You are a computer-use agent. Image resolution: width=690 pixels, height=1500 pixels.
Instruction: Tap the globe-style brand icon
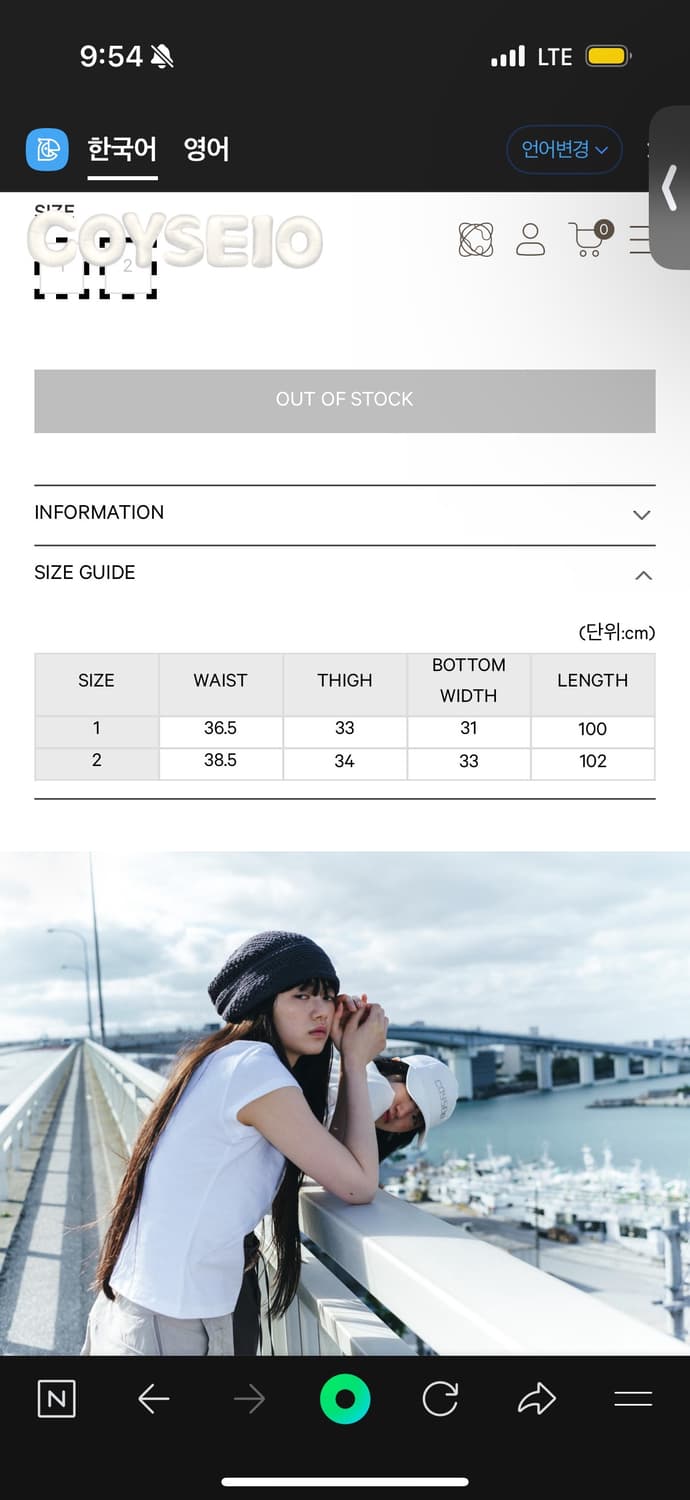(476, 239)
